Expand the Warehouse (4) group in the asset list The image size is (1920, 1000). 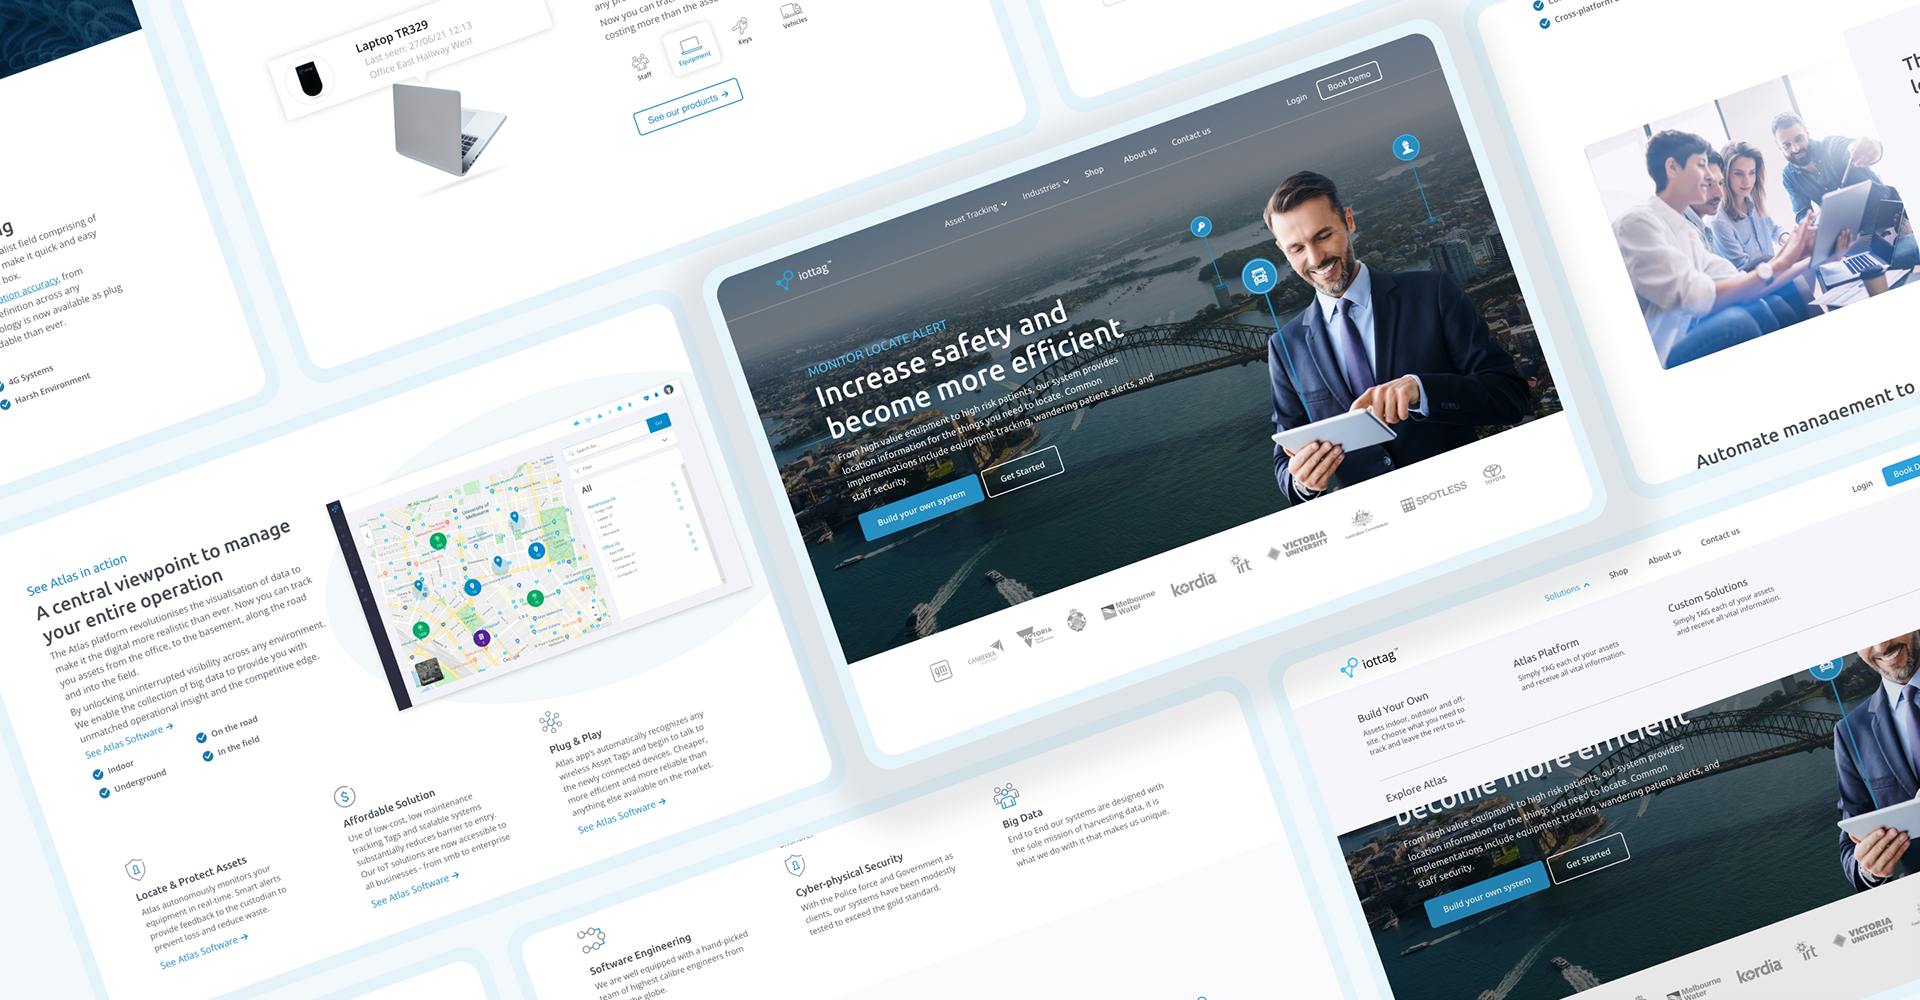pyautogui.click(x=602, y=501)
